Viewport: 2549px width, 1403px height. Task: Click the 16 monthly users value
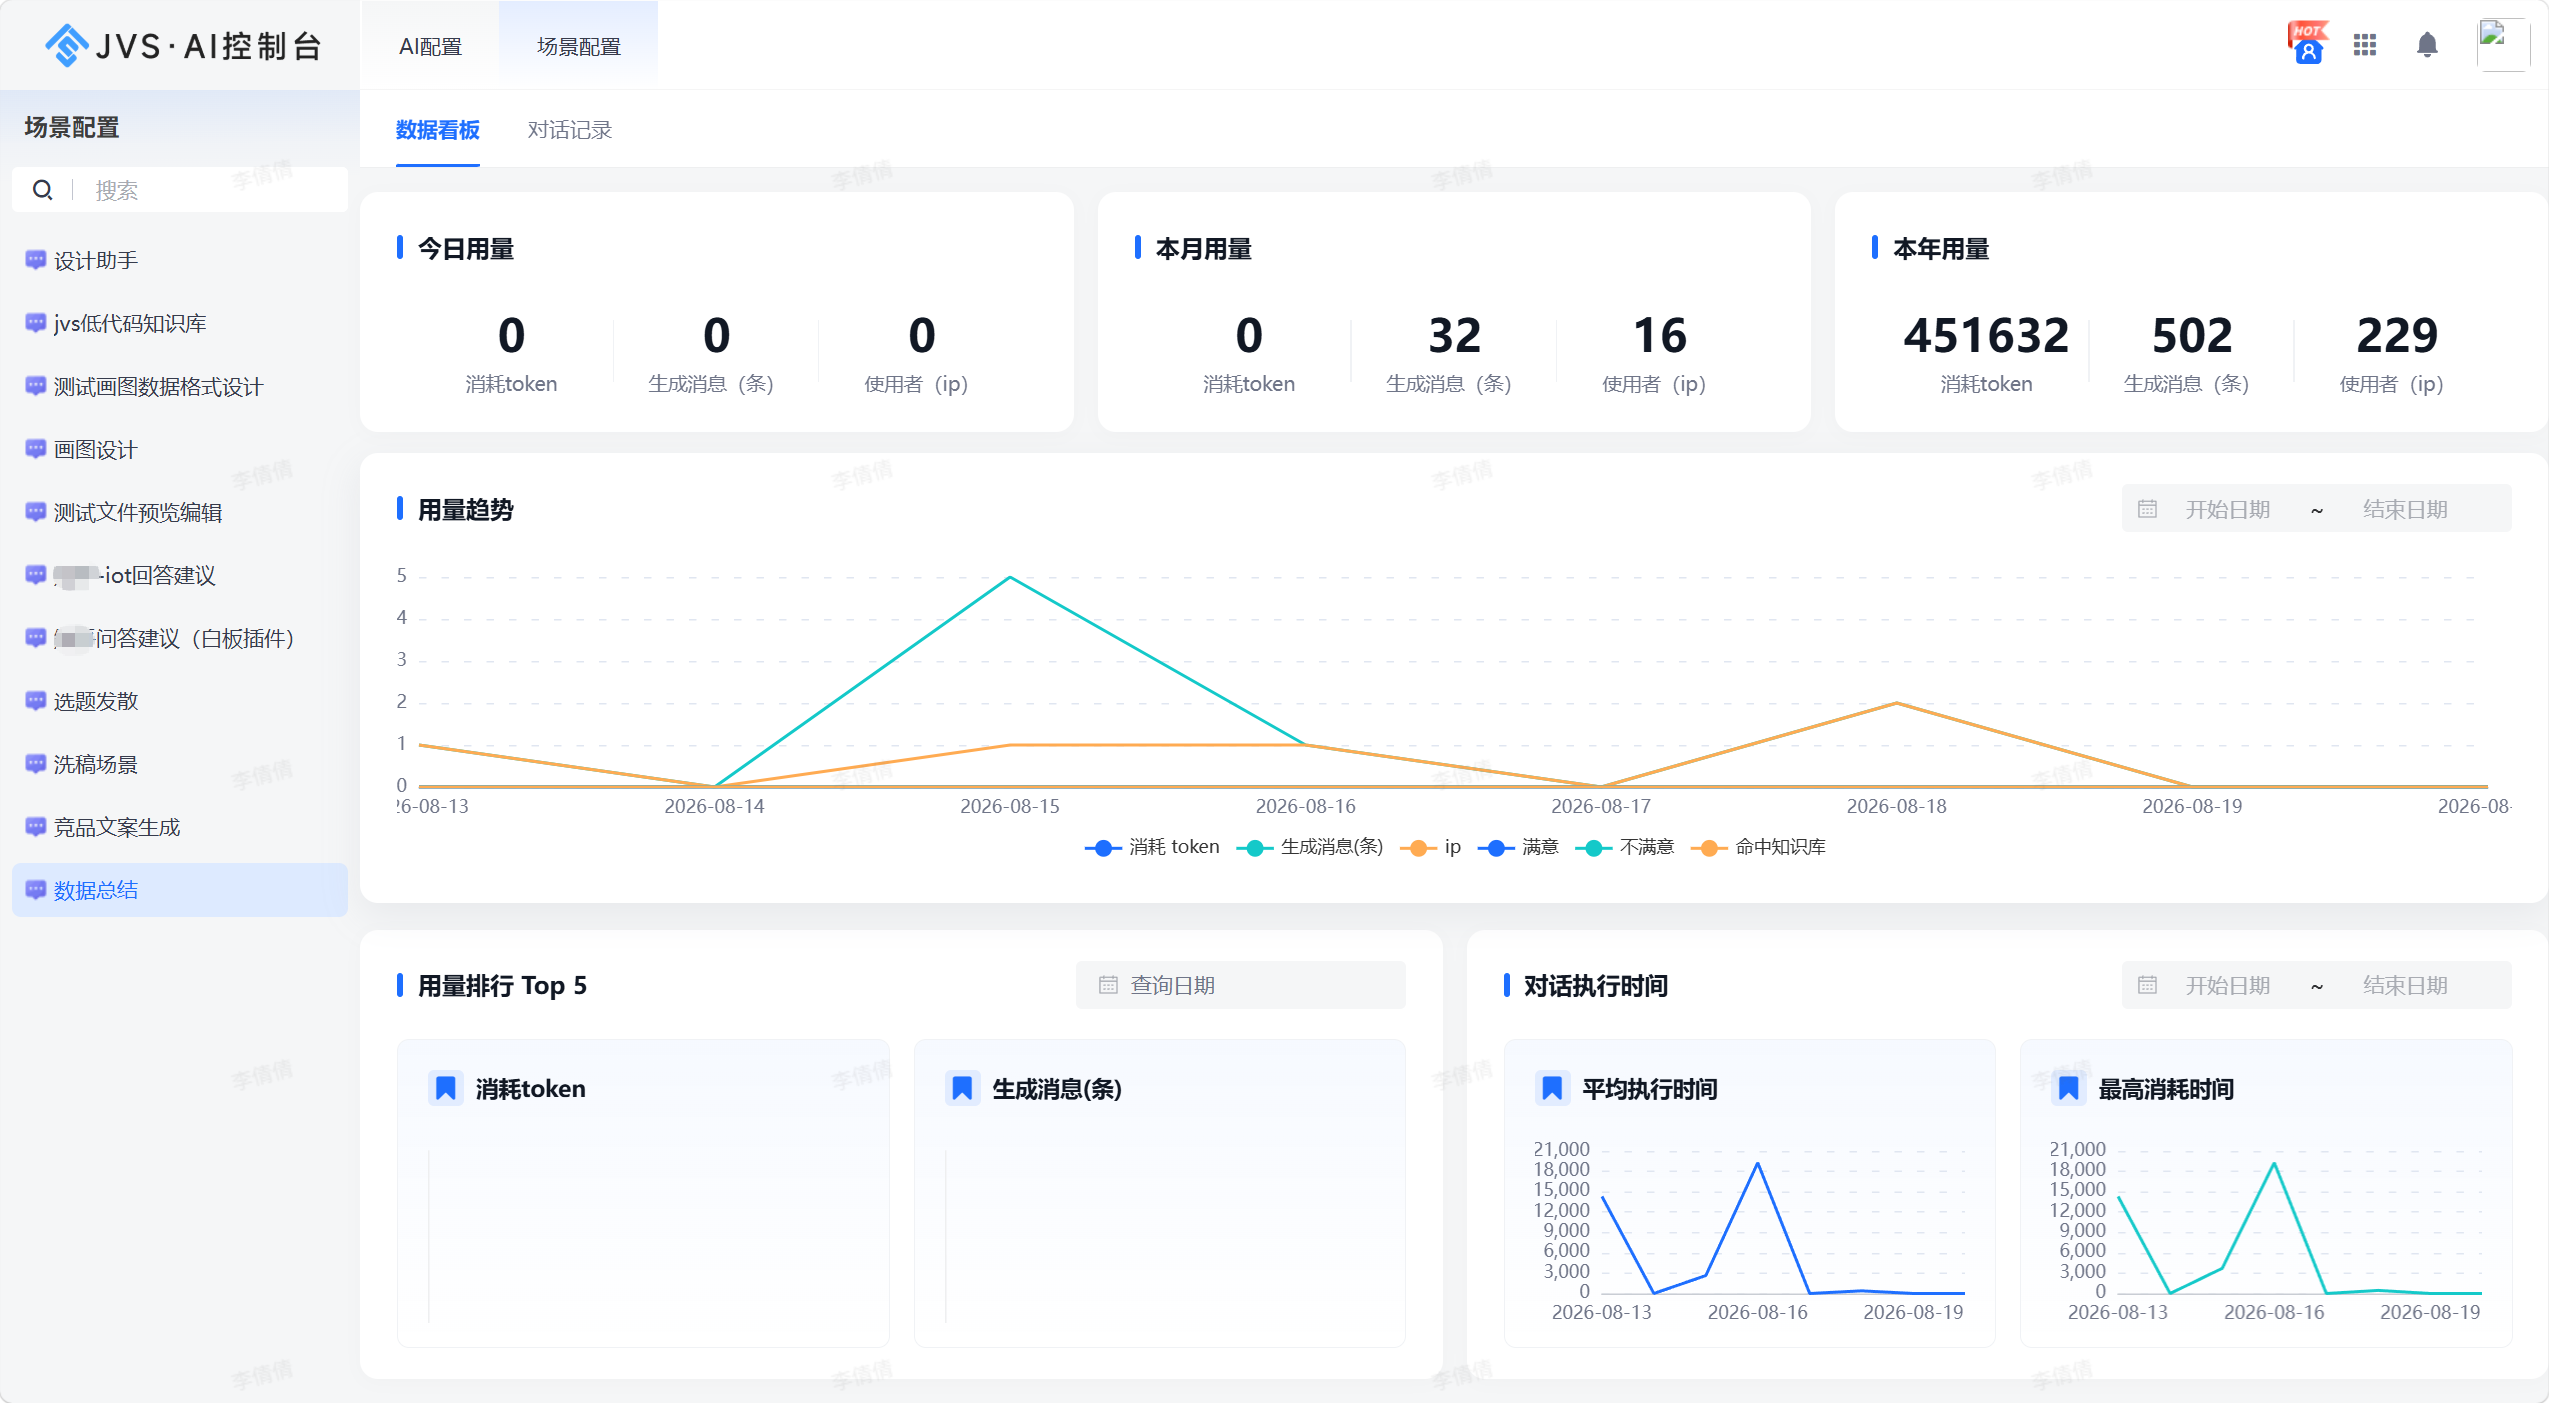click(1659, 335)
